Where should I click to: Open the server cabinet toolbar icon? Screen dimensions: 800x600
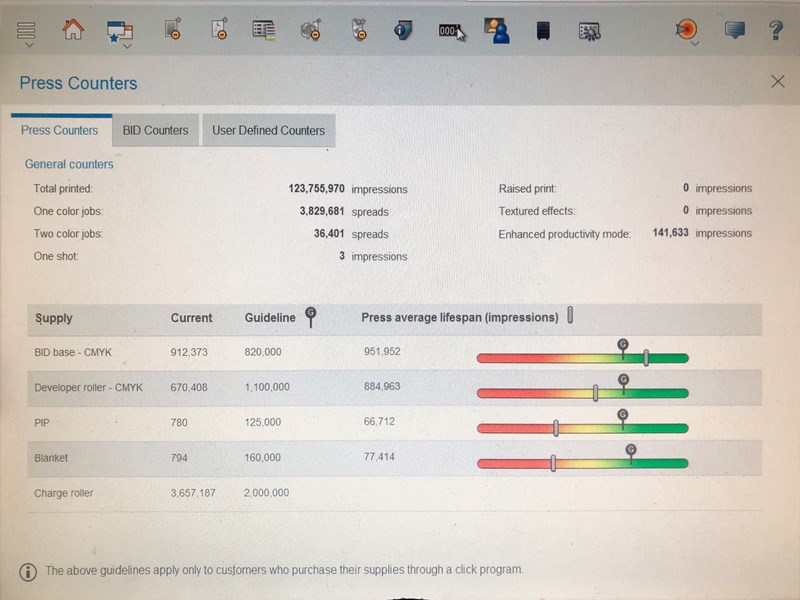tap(543, 30)
